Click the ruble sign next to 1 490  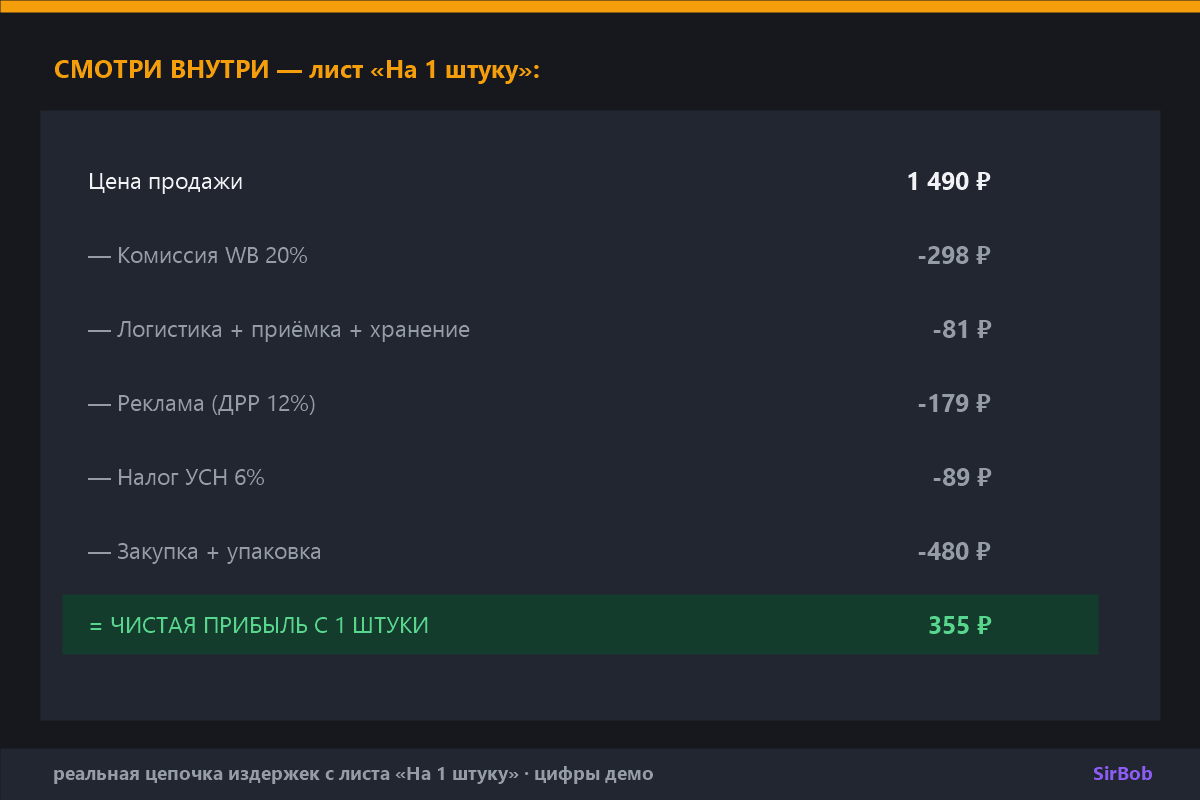click(982, 182)
